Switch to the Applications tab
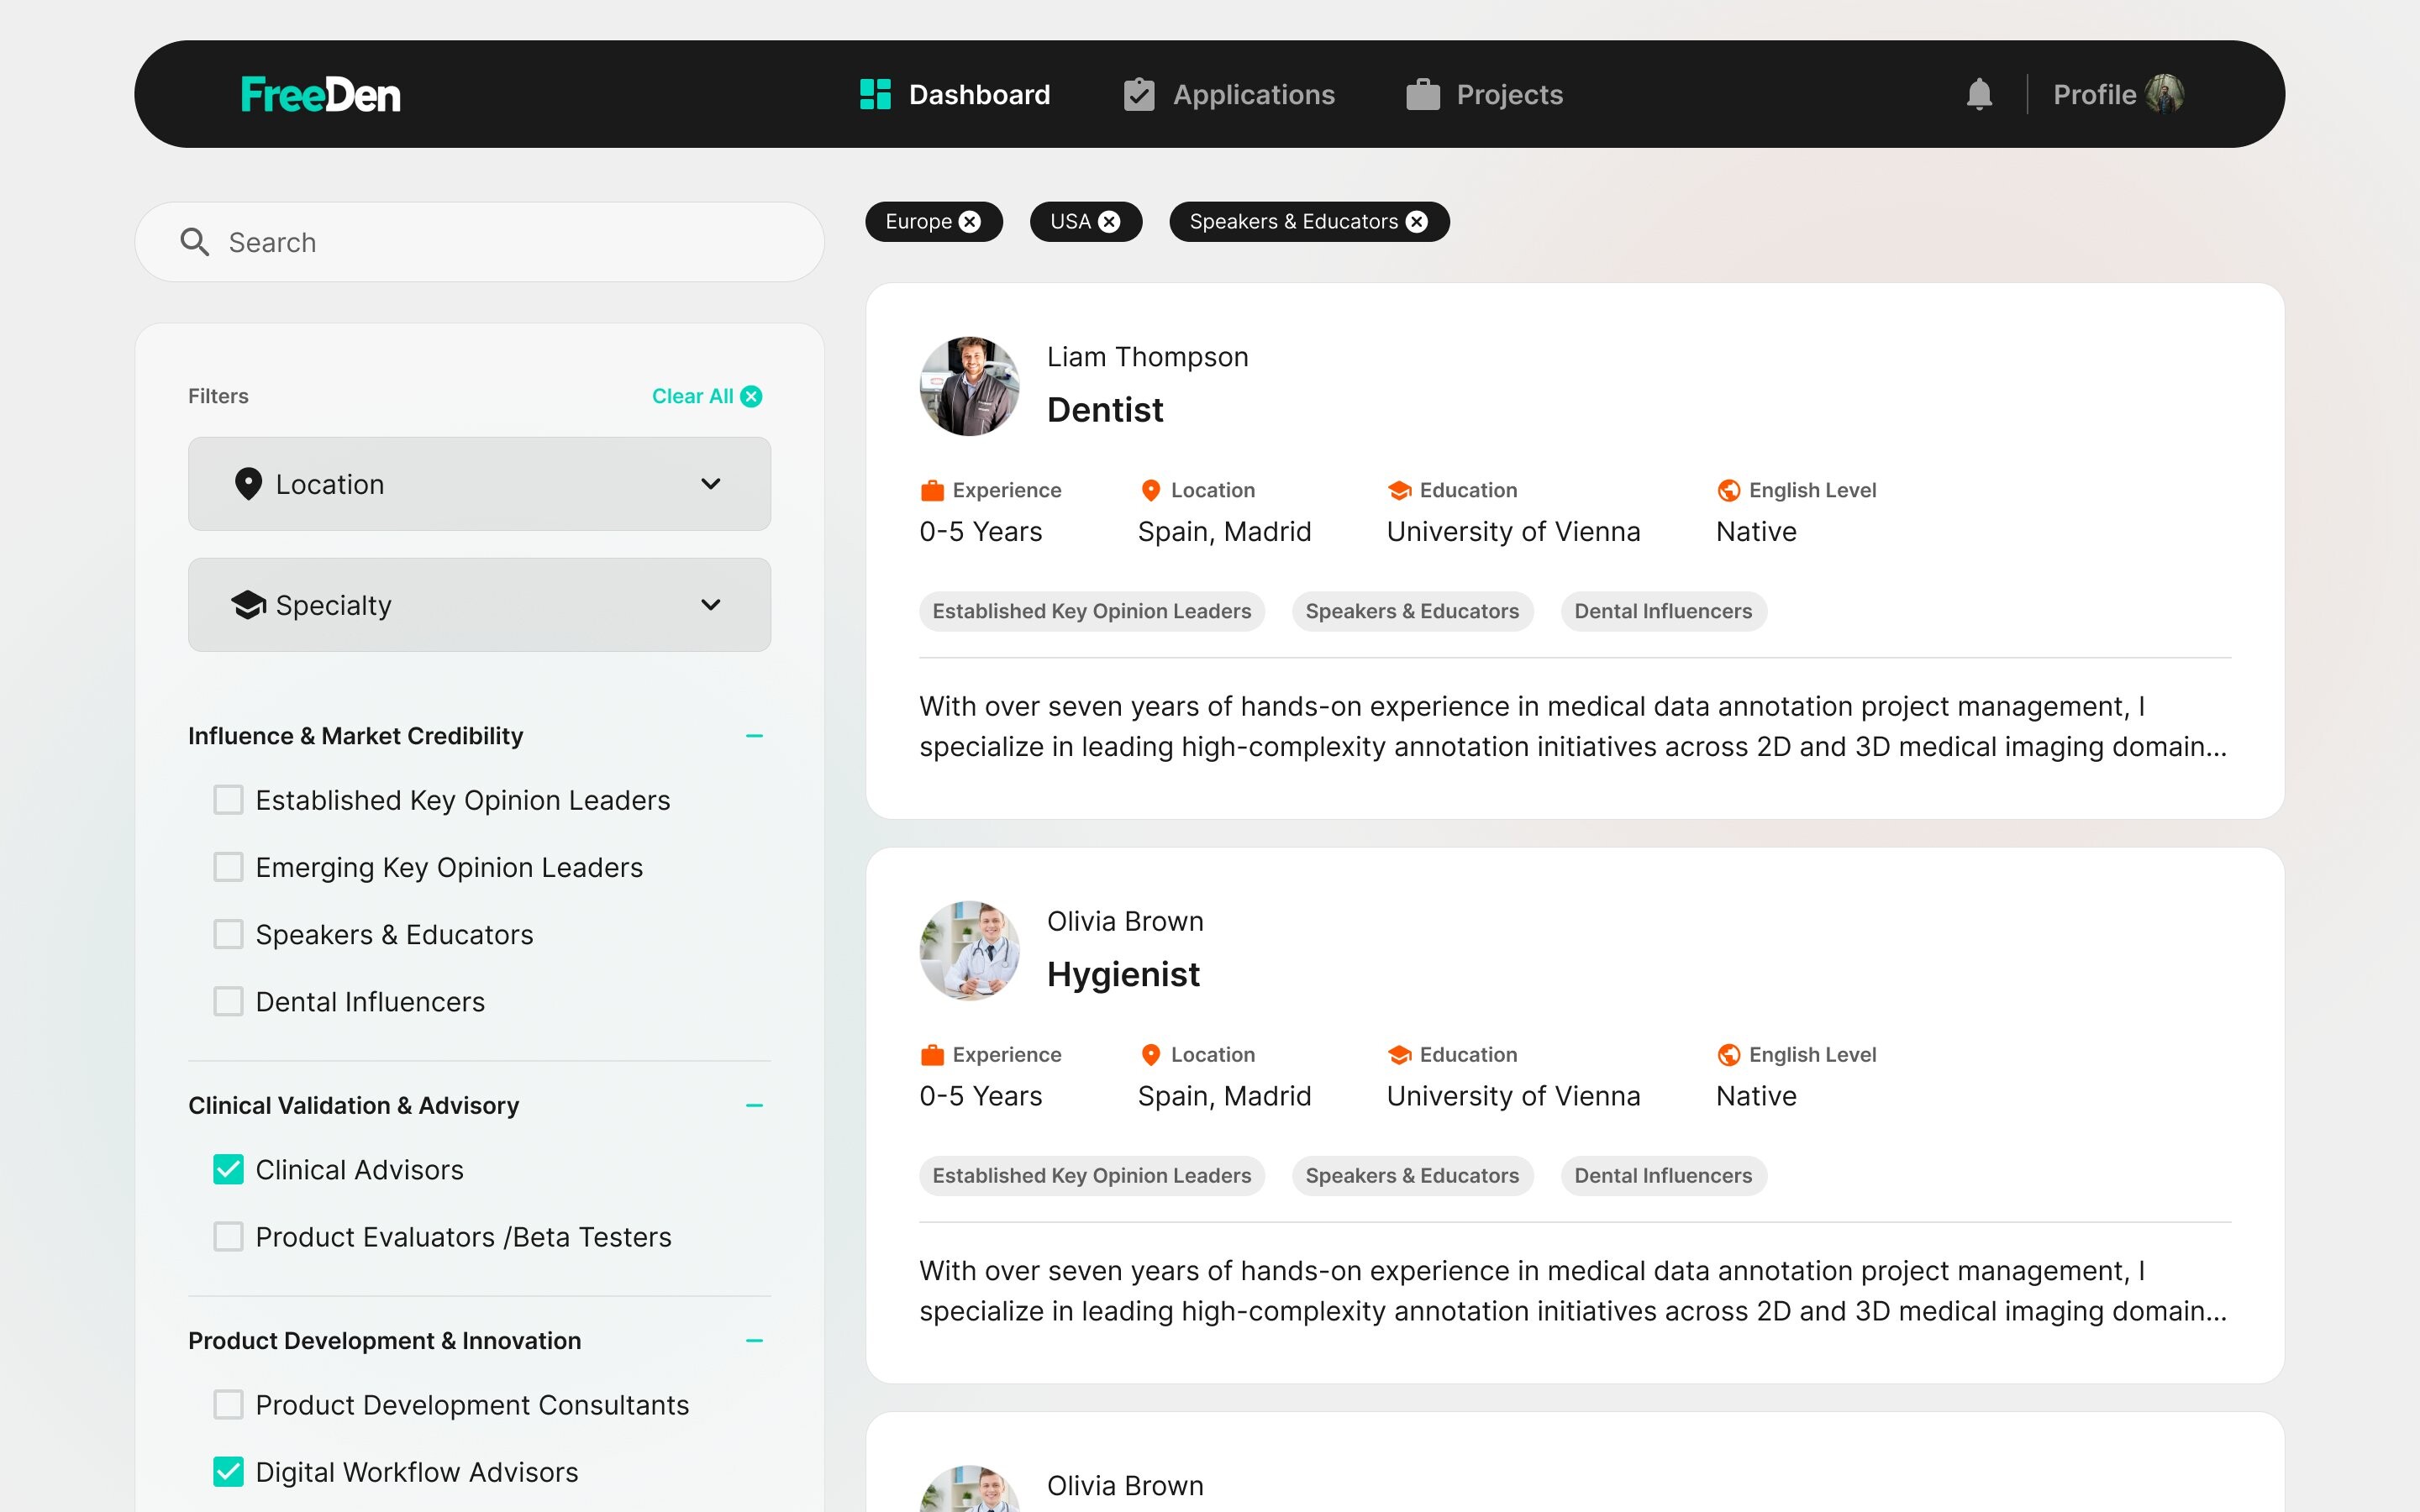The width and height of the screenshot is (2420, 1512). 1229,94
